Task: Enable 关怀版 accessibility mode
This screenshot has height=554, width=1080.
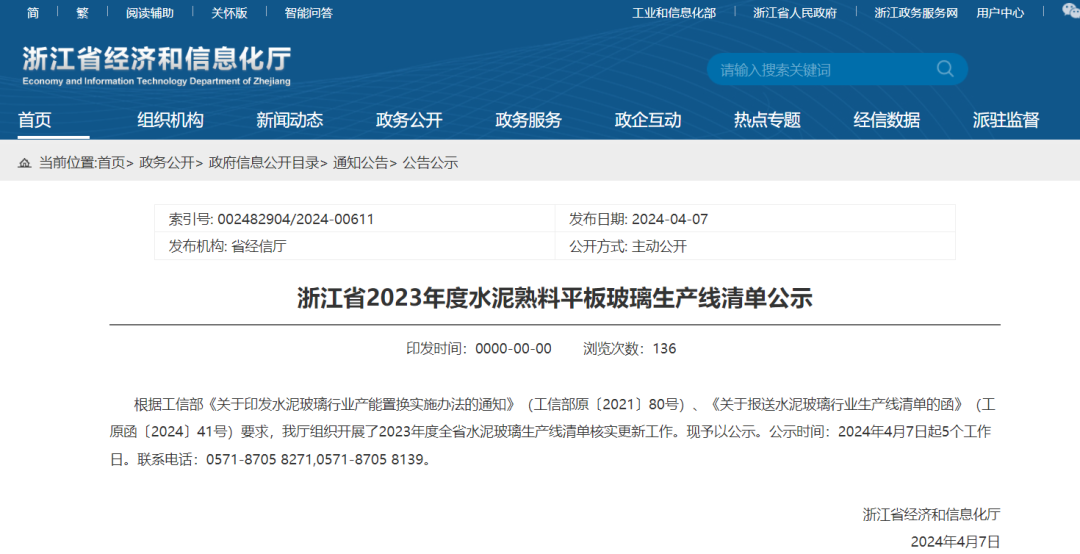Action: click(229, 13)
